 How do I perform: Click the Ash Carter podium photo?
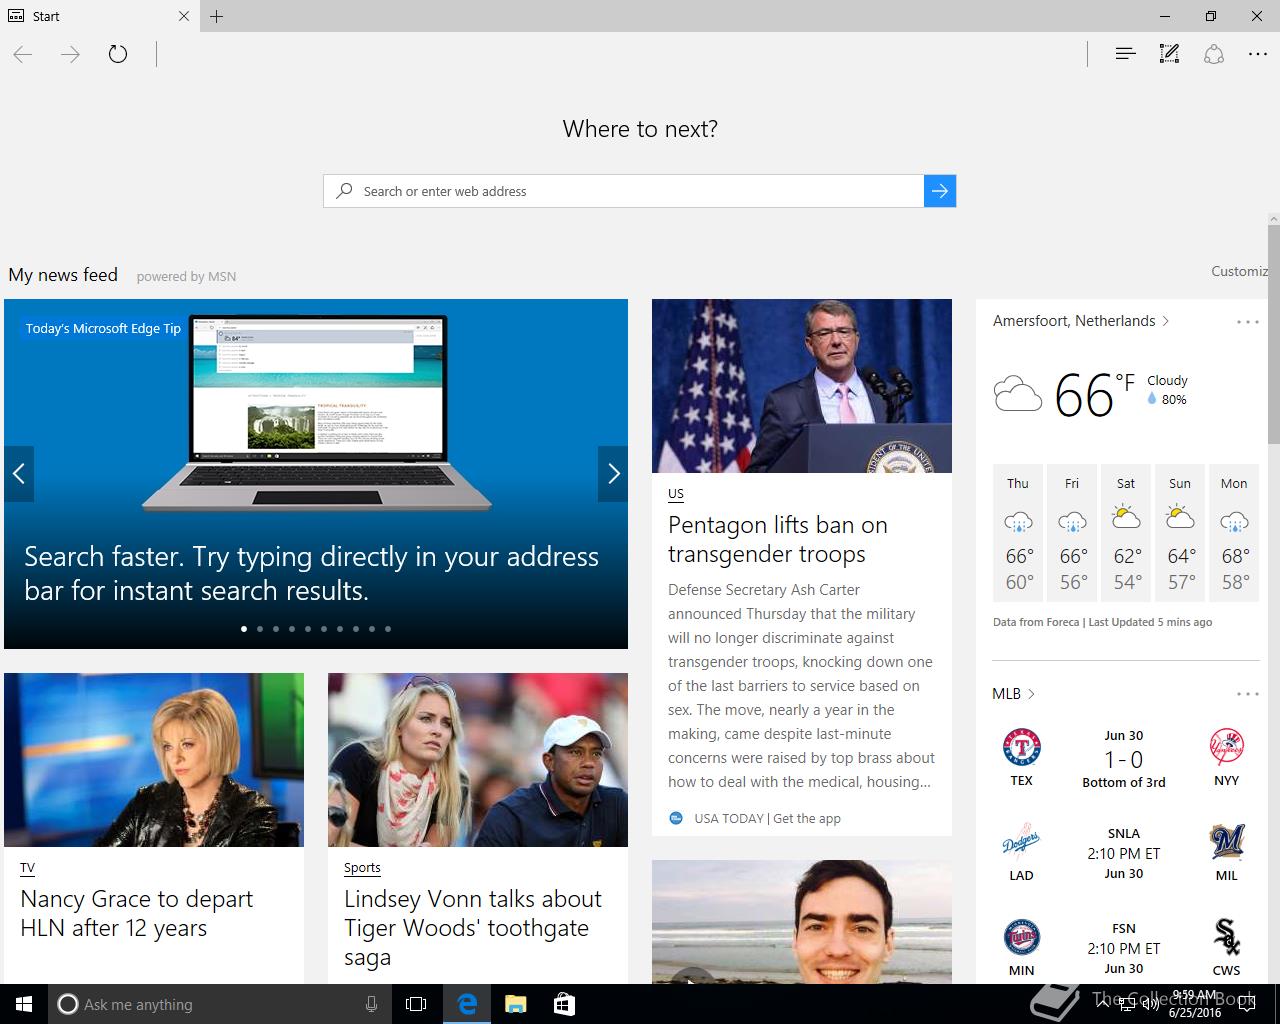pyautogui.click(x=802, y=386)
